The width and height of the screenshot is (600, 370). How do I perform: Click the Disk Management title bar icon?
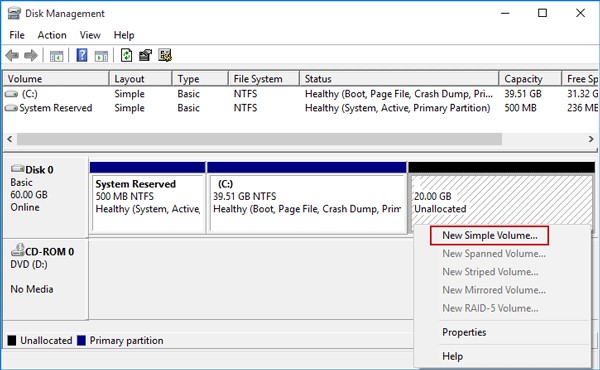click(x=14, y=13)
